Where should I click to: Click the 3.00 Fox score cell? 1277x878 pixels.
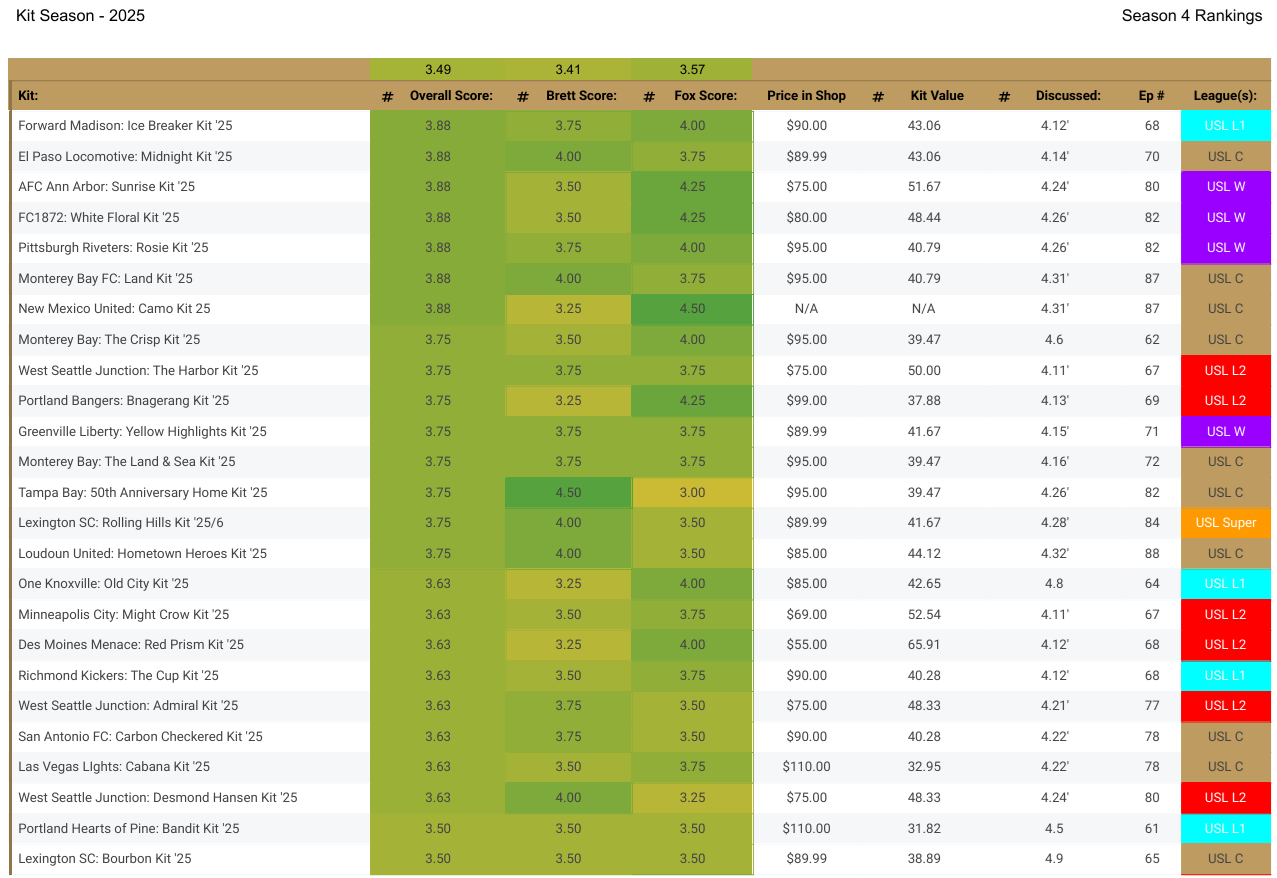click(x=692, y=493)
